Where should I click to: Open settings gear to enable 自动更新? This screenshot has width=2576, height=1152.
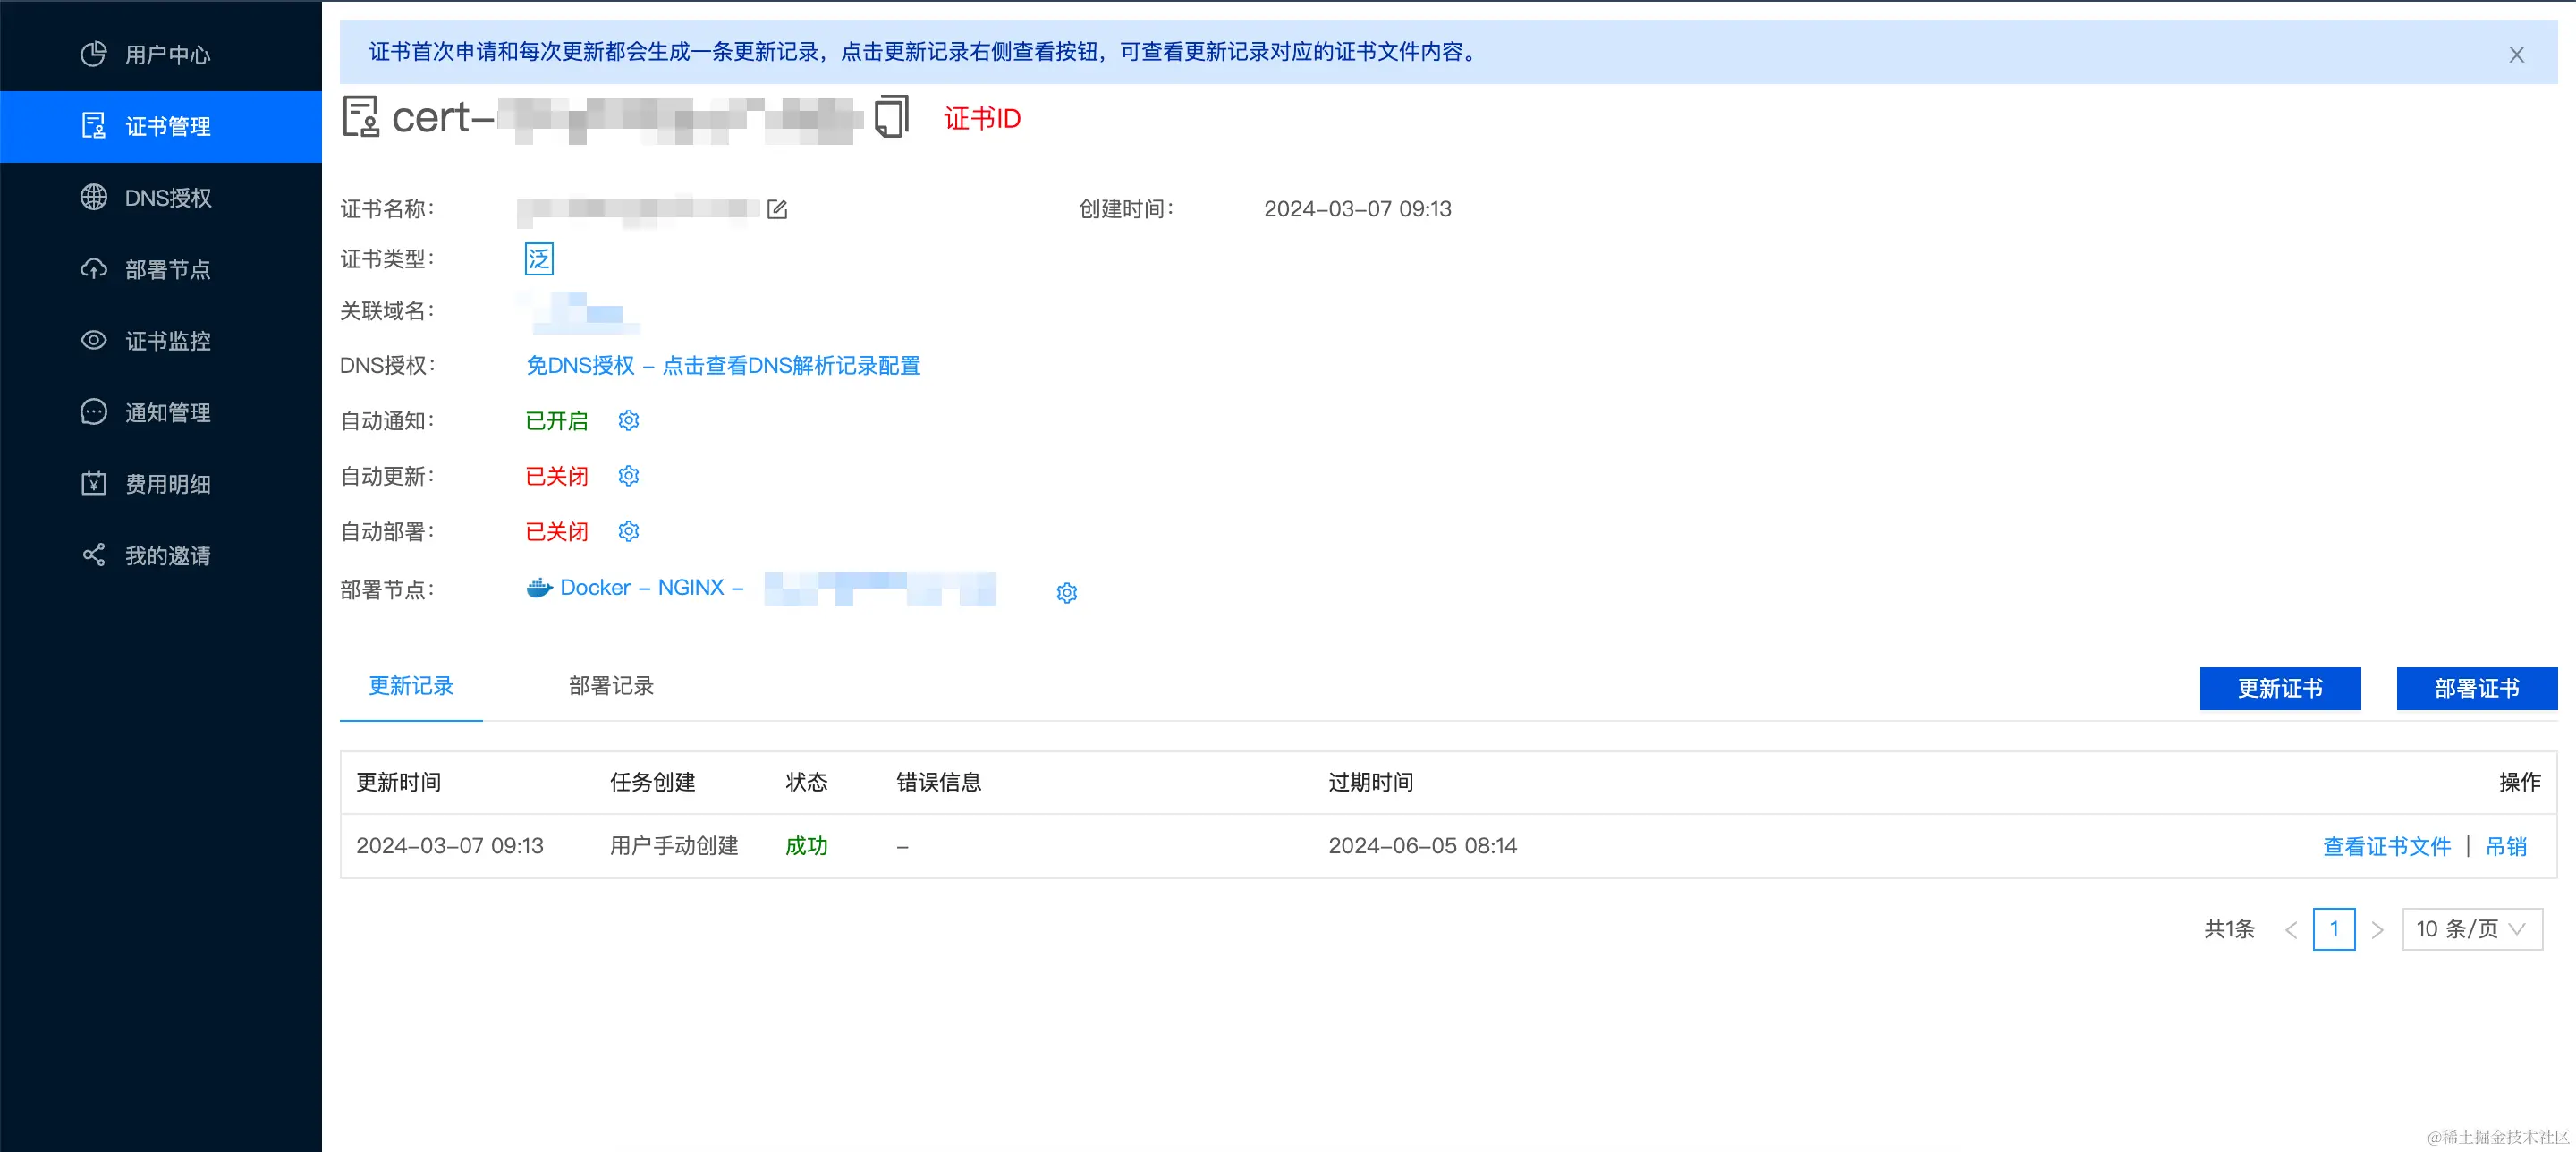628,475
